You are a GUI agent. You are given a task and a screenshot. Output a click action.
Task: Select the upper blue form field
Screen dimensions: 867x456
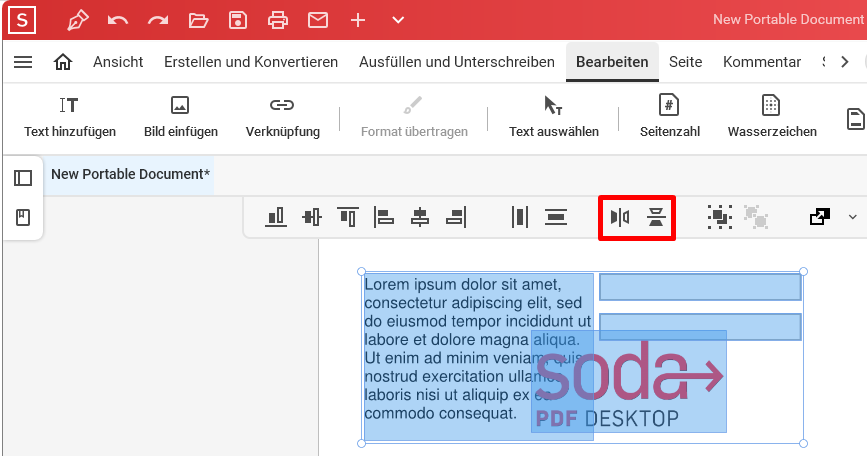[700, 287]
